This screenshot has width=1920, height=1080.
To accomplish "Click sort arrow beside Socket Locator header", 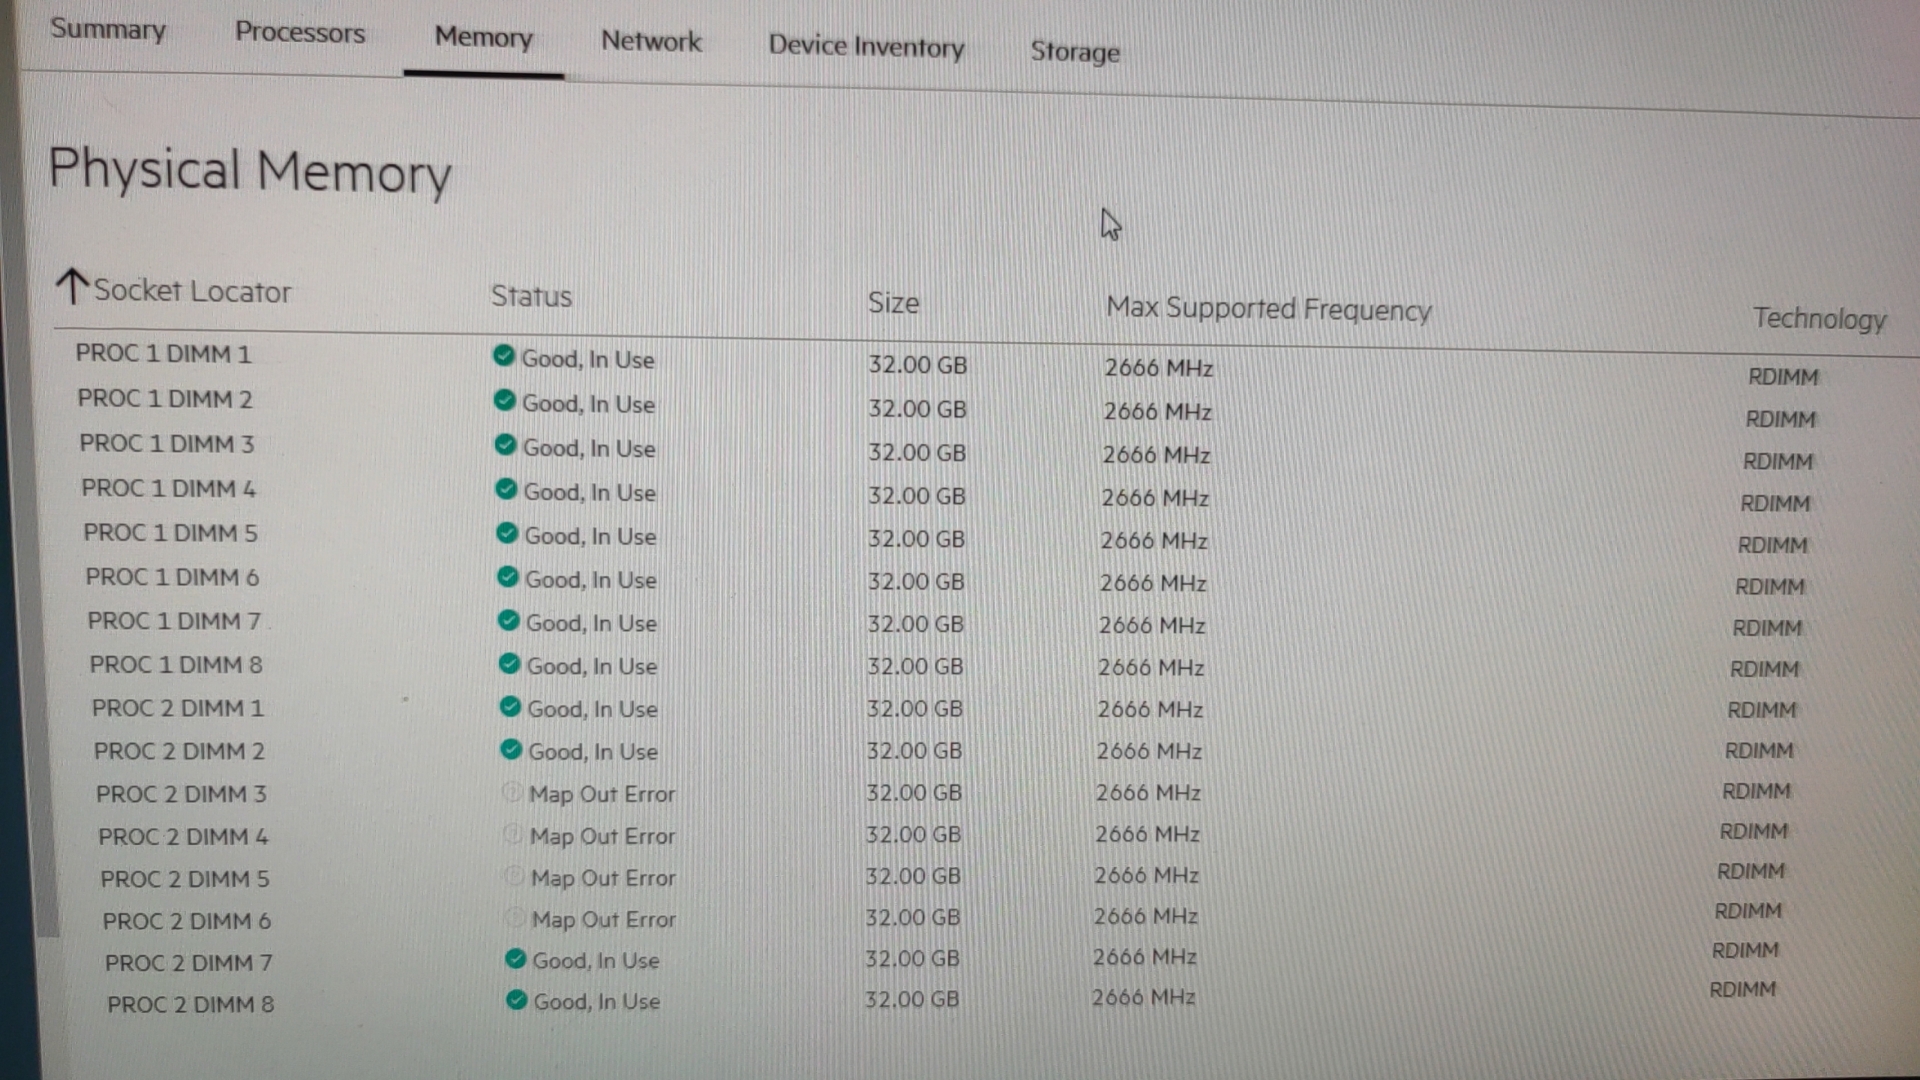I will pos(72,287).
